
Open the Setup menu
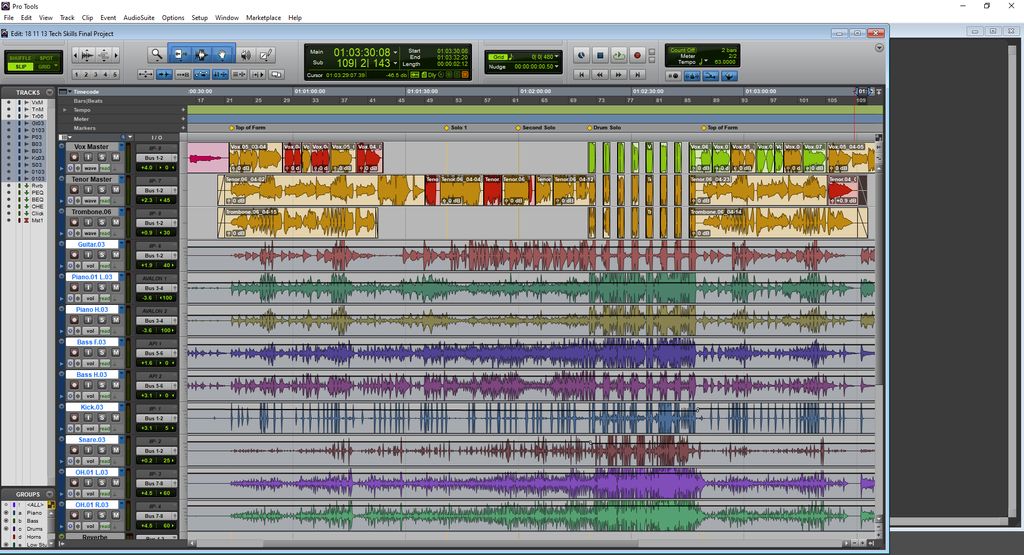pos(199,18)
